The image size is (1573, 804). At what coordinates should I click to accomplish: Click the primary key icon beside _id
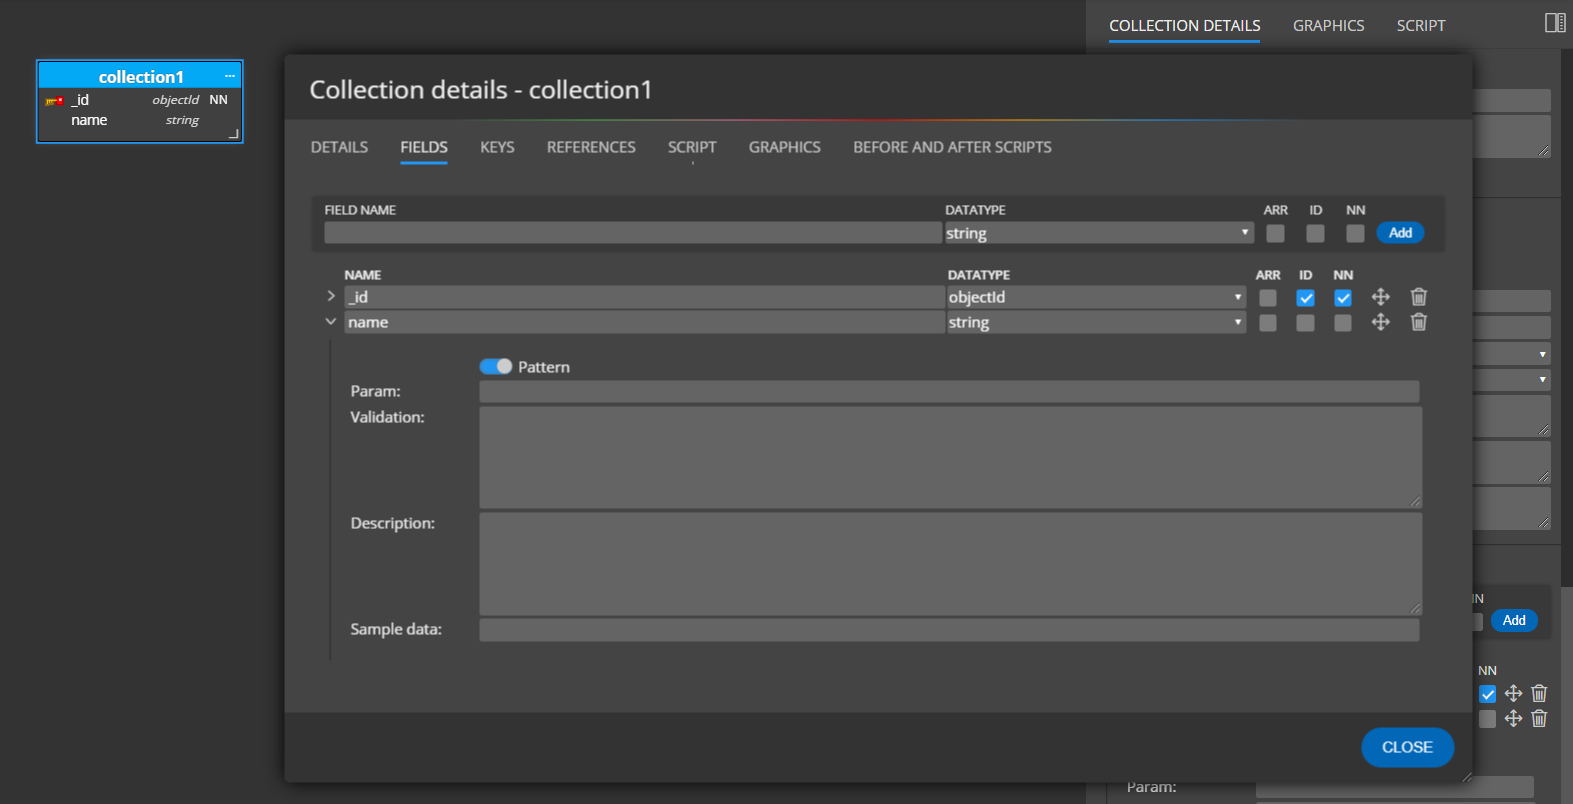pyautogui.click(x=54, y=101)
